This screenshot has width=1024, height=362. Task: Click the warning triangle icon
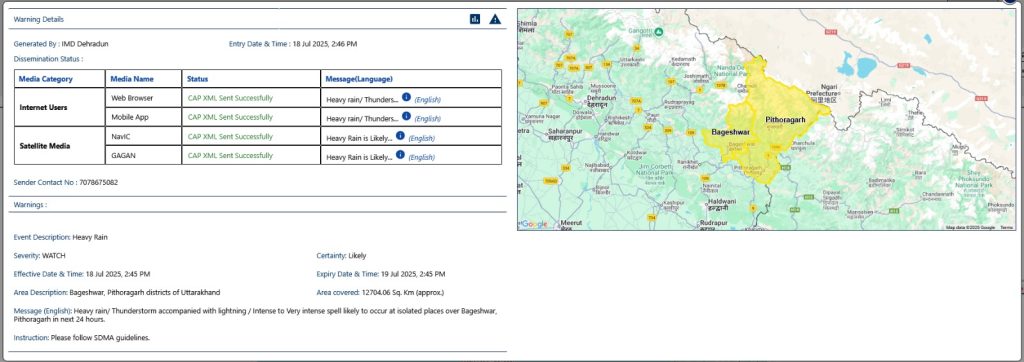tap(495, 19)
